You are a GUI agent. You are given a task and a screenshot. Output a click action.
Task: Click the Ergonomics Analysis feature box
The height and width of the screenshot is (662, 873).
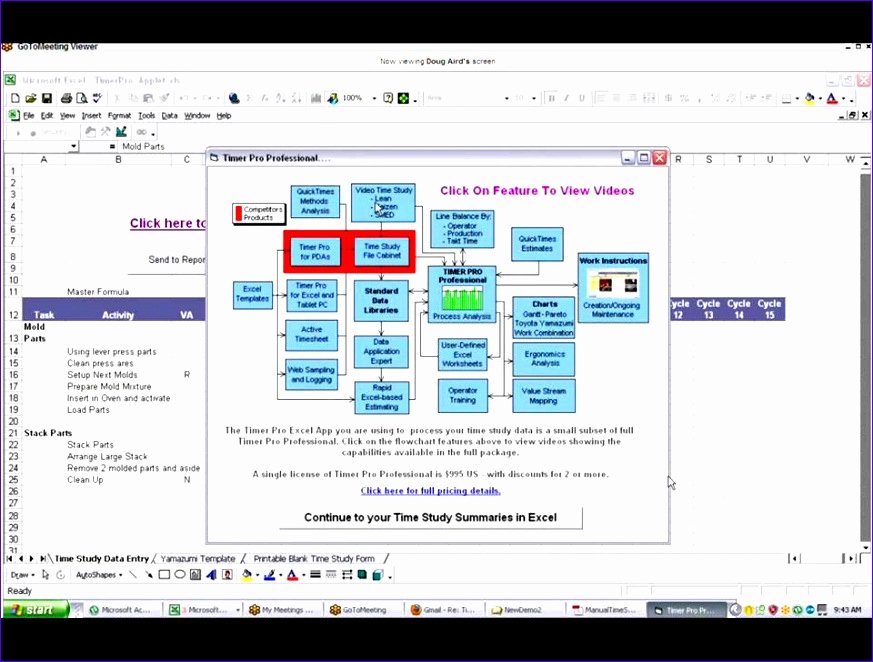545,359
